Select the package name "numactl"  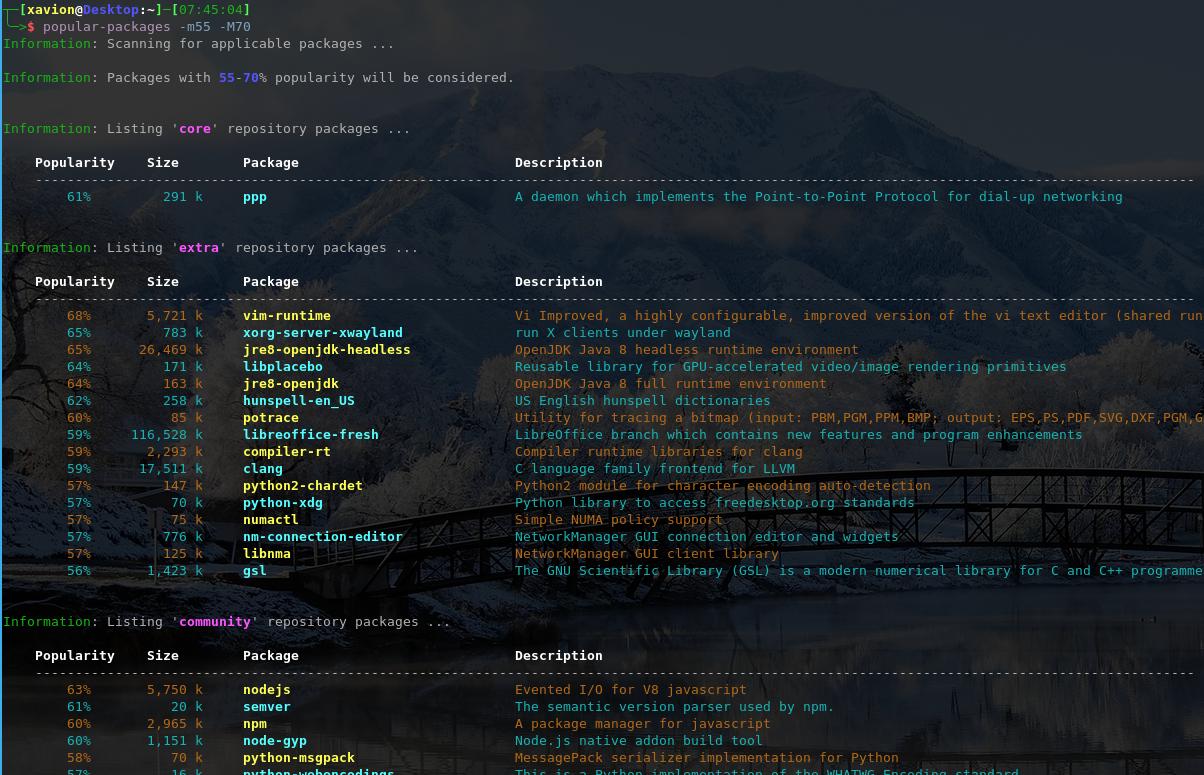(271, 520)
